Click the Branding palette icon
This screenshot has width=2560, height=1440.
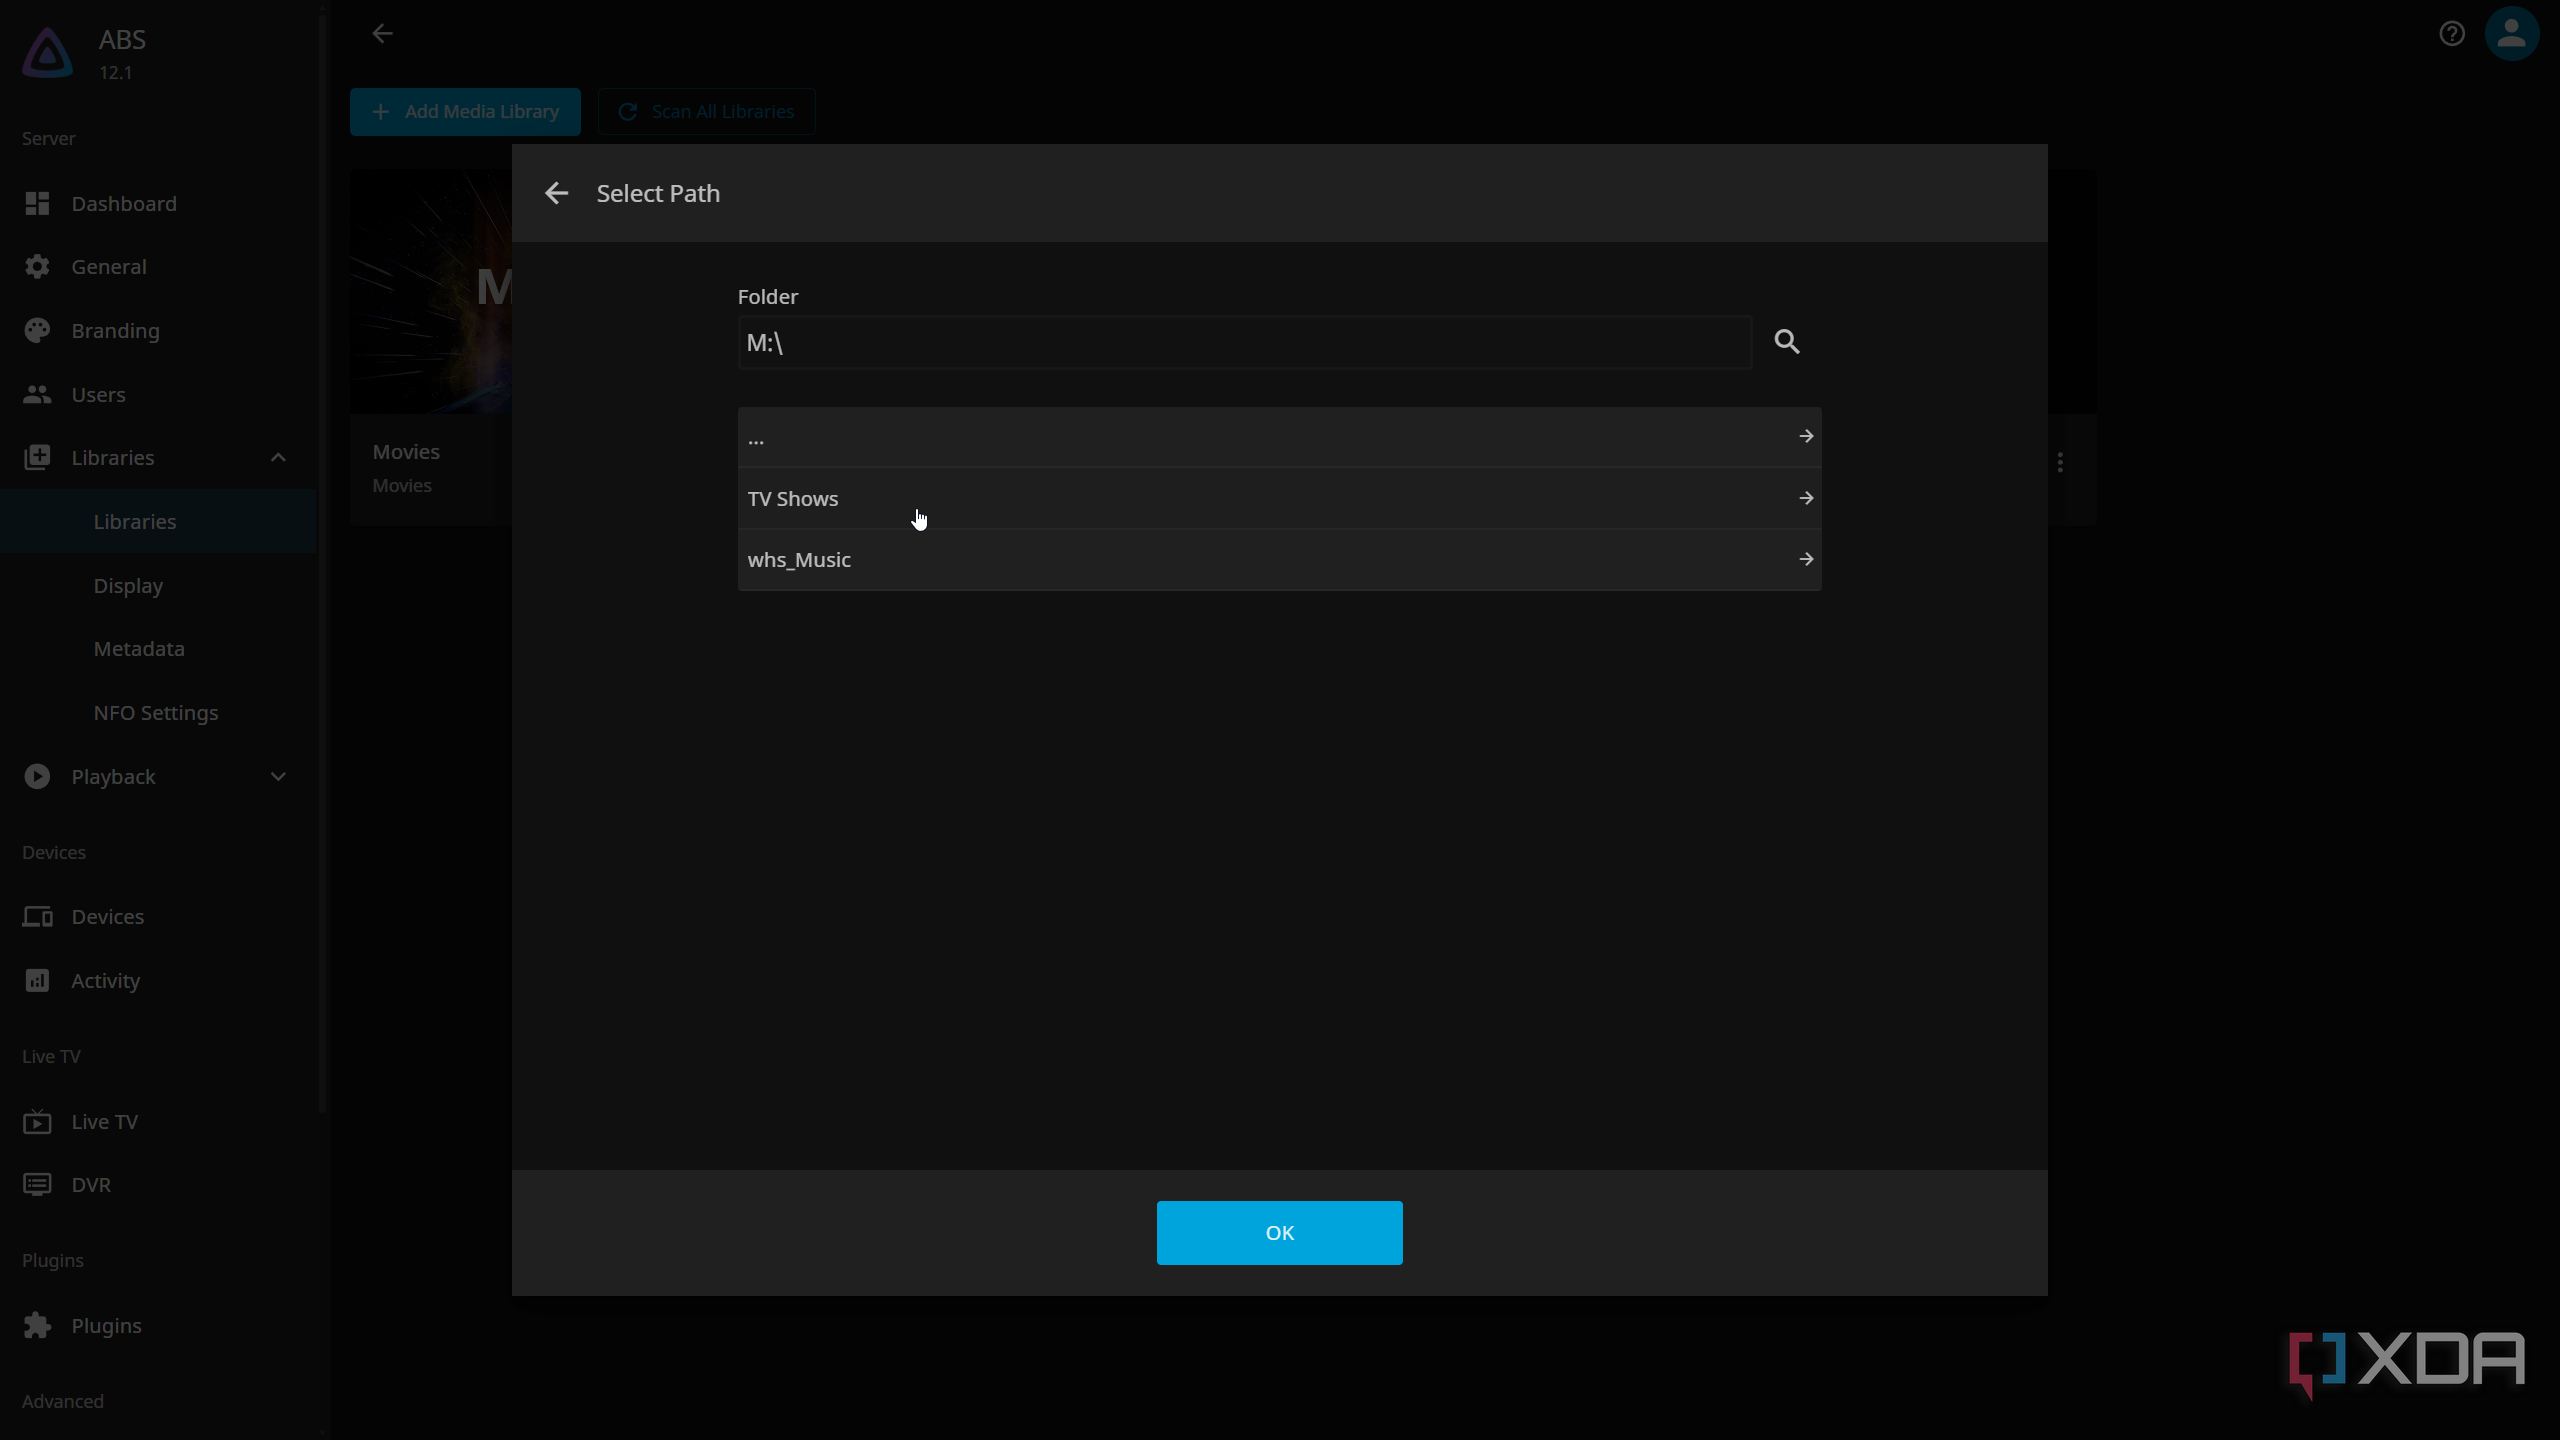pyautogui.click(x=37, y=331)
